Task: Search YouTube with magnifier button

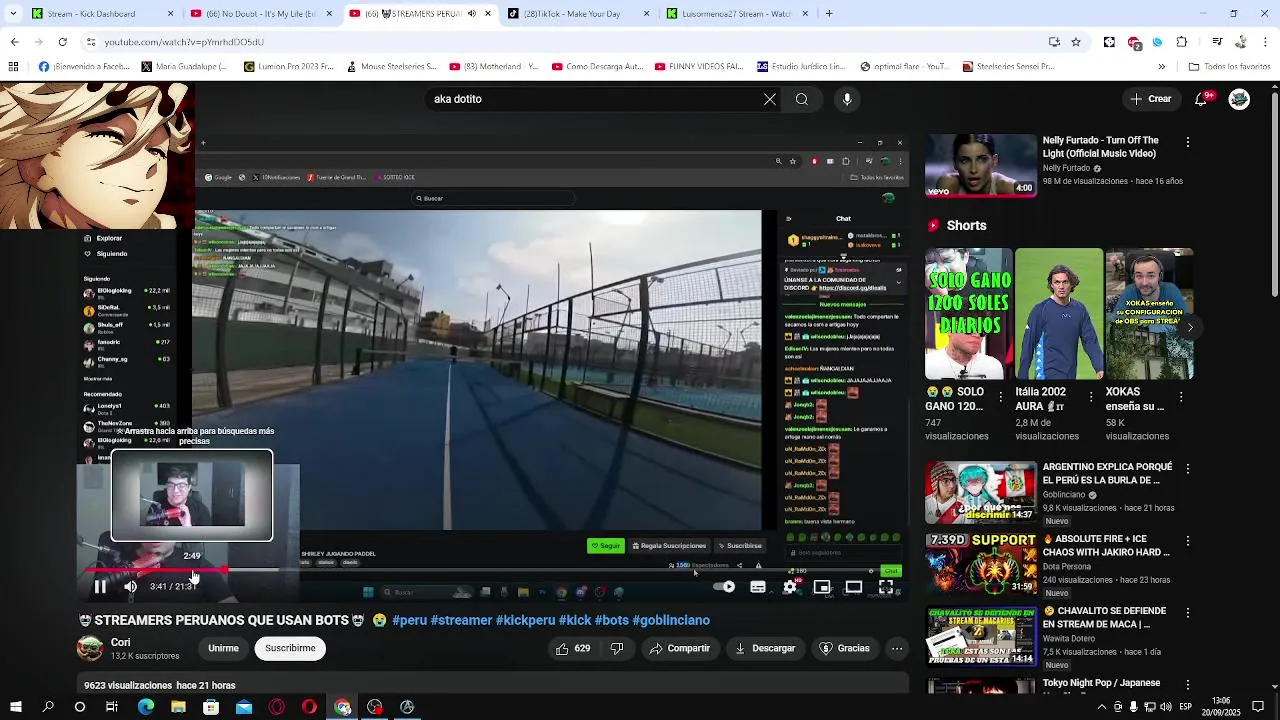Action: pos(802,99)
